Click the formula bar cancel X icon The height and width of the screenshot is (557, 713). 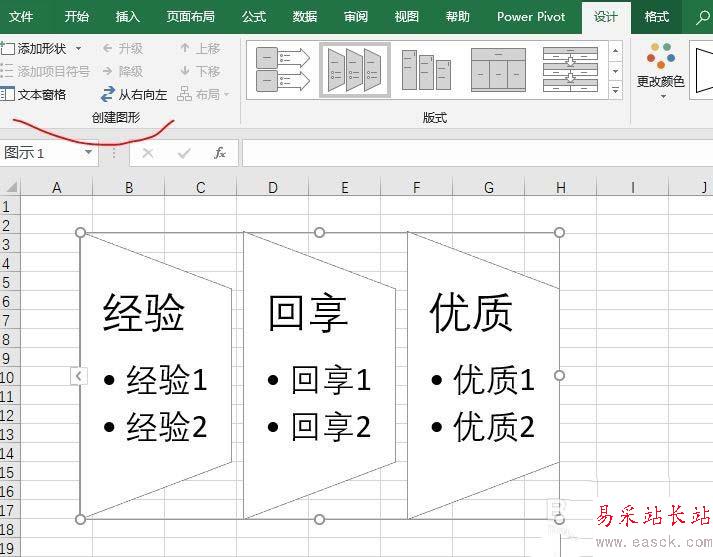pos(148,153)
